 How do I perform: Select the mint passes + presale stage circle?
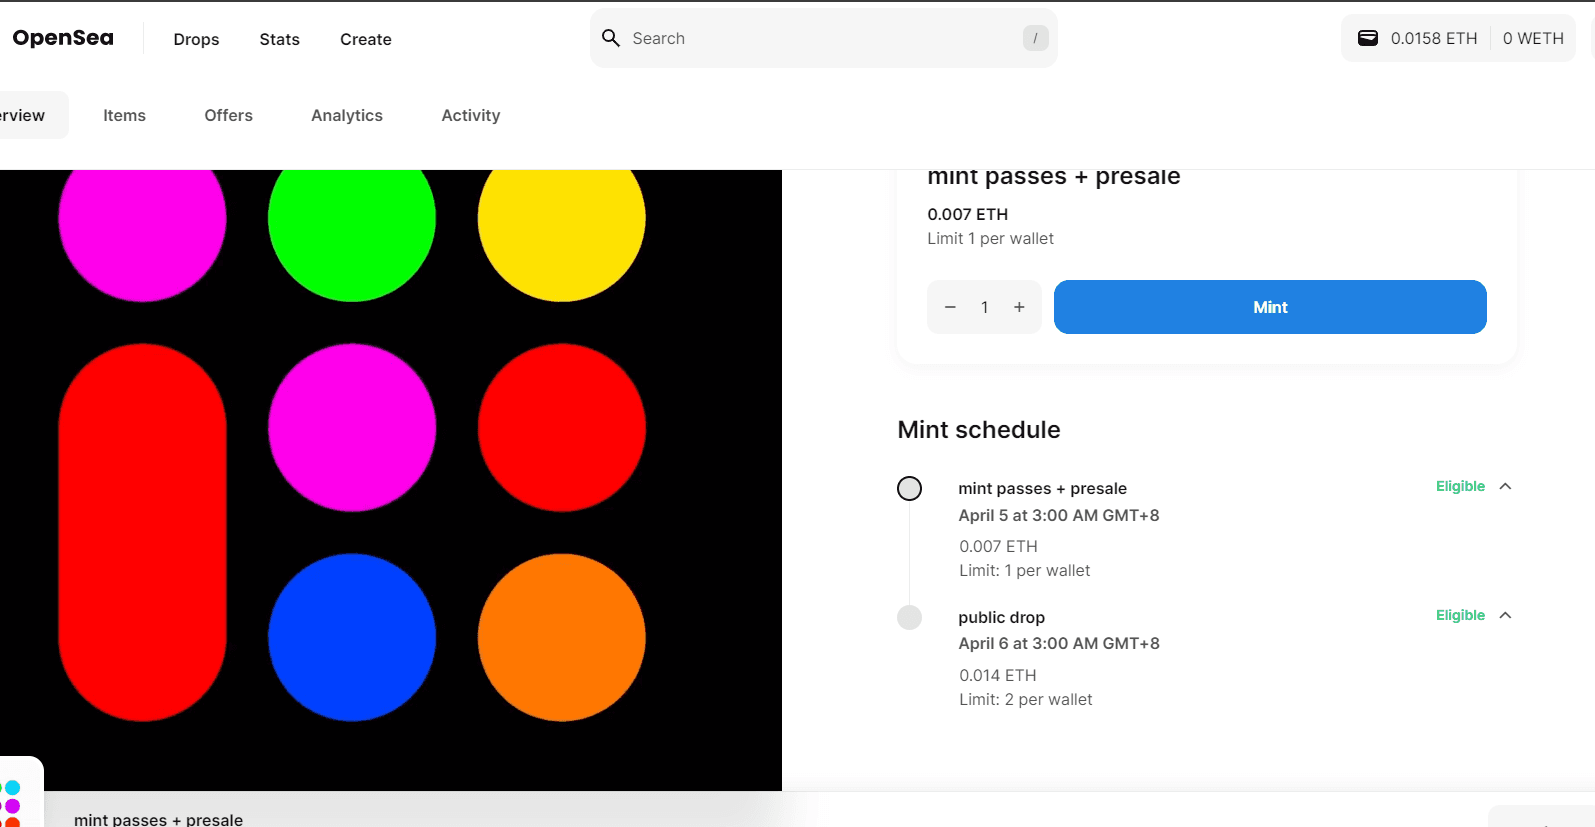coord(909,488)
